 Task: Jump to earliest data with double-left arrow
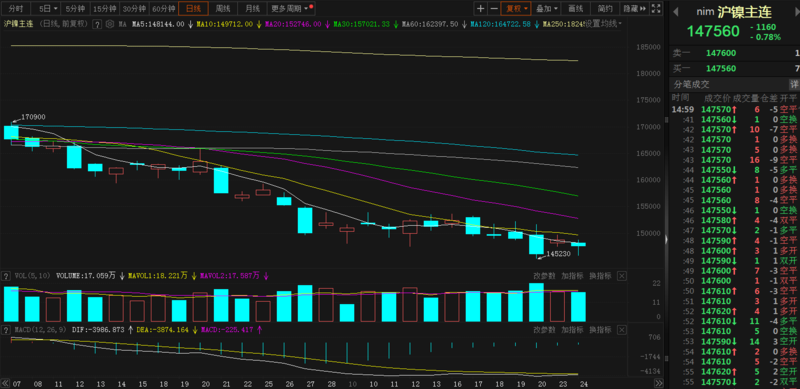(x=5, y=382)
